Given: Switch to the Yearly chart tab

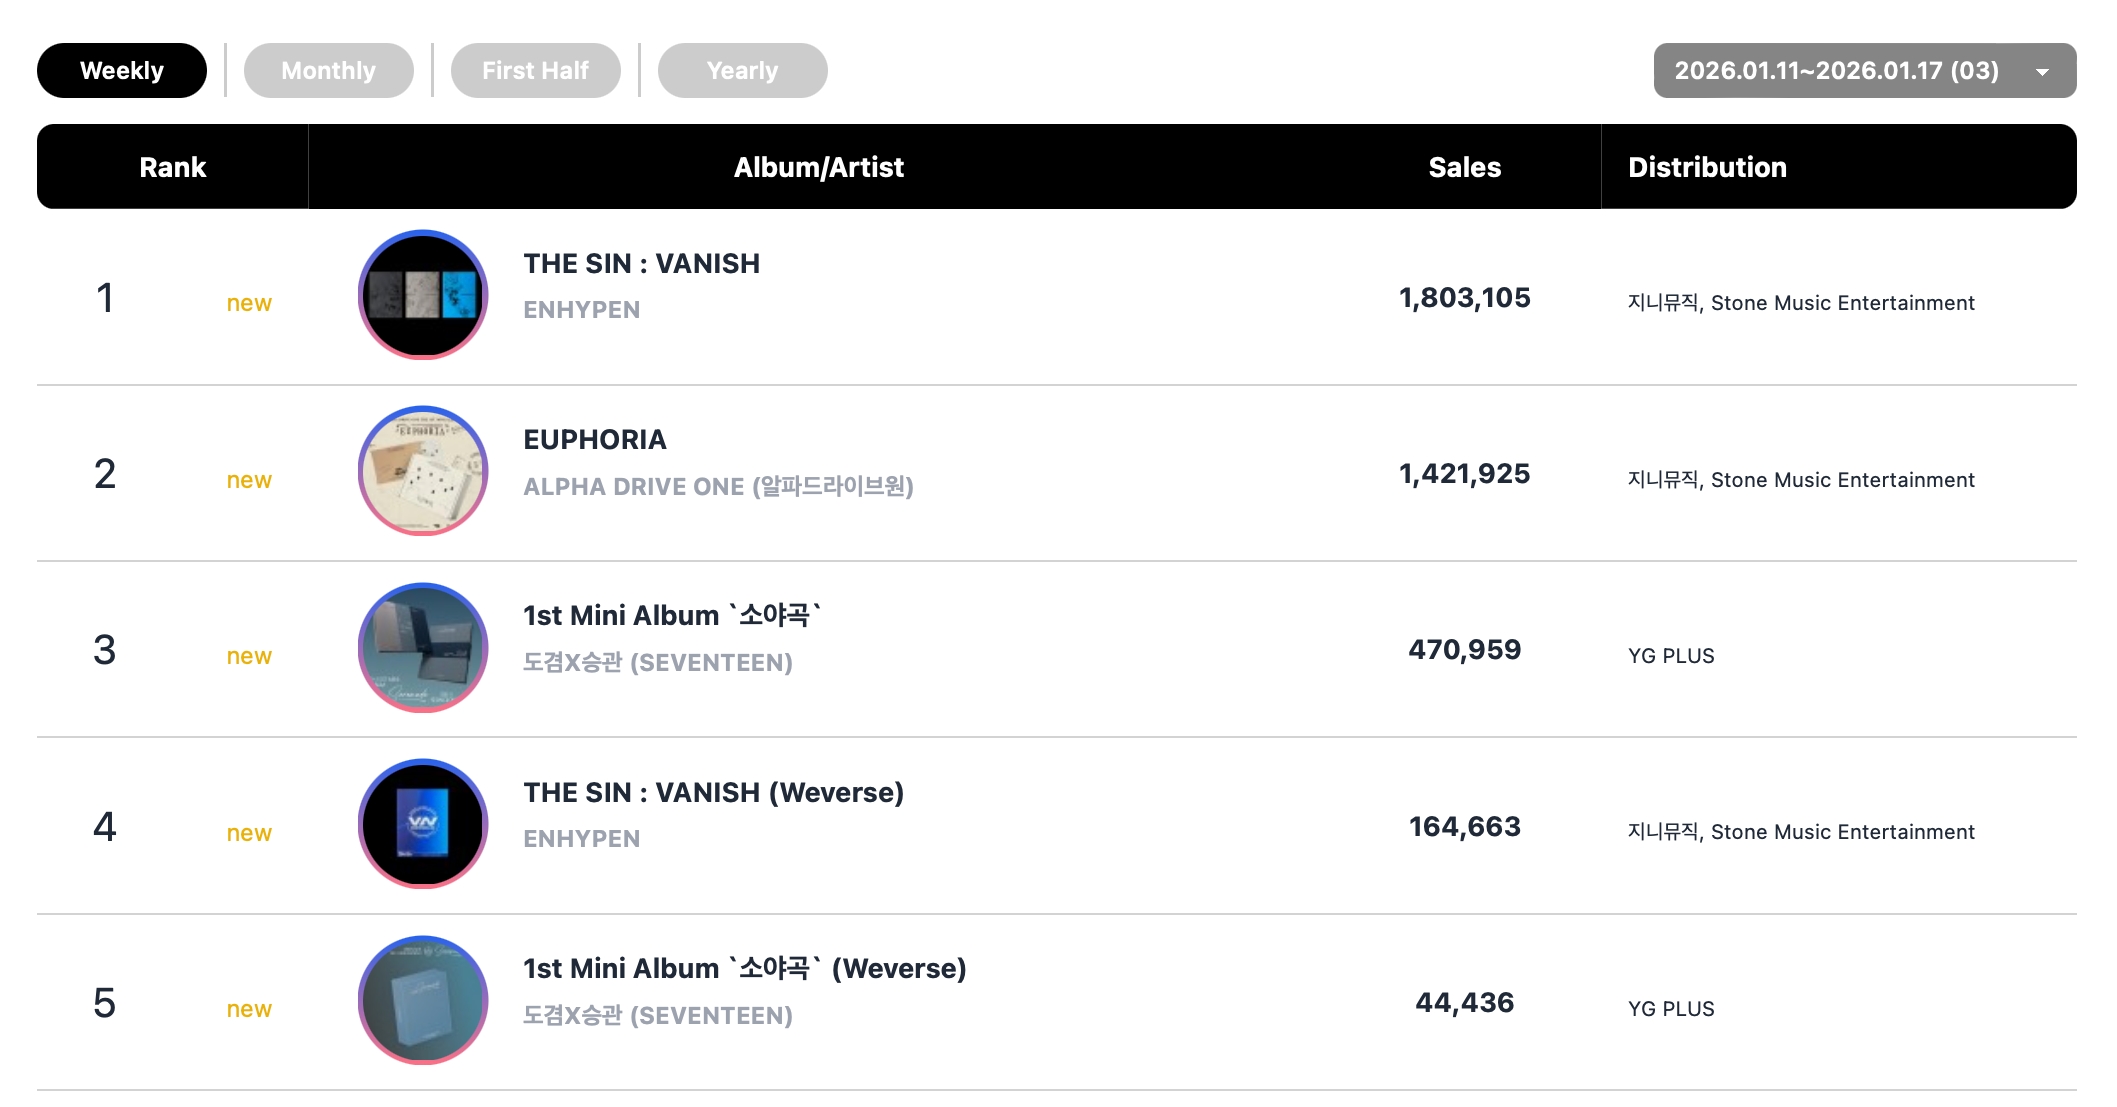Looking at the screenshot, I should pyautogui.click(x=742, y=71).
